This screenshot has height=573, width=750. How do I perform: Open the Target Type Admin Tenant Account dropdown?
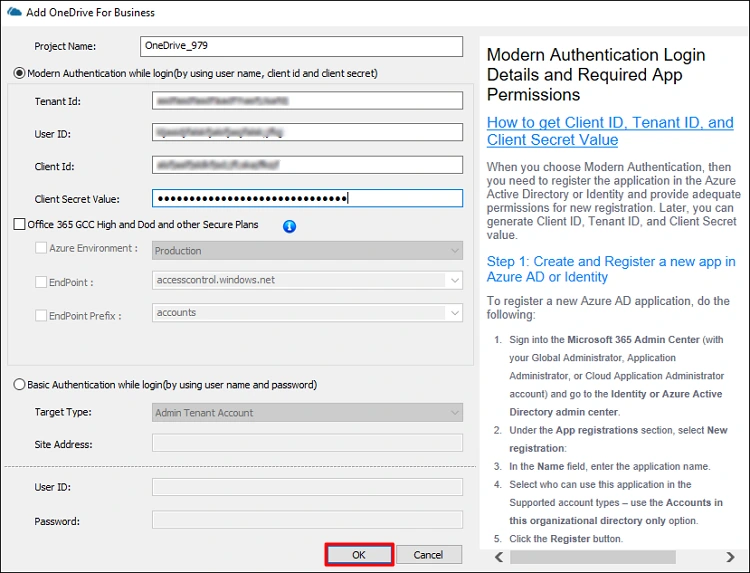[x=307, y=413]
